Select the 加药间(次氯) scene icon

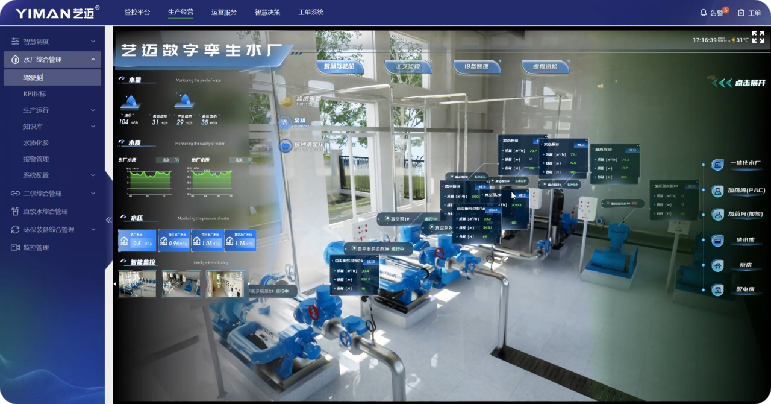point(717,215)
